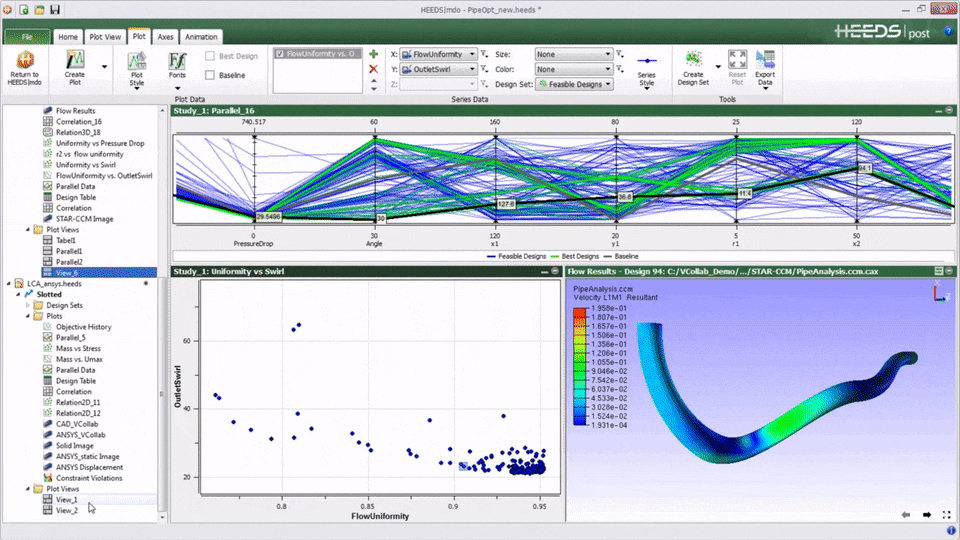Uncheck the FlowUniformity vs. O... series checkbox

(x=280, y=54)
